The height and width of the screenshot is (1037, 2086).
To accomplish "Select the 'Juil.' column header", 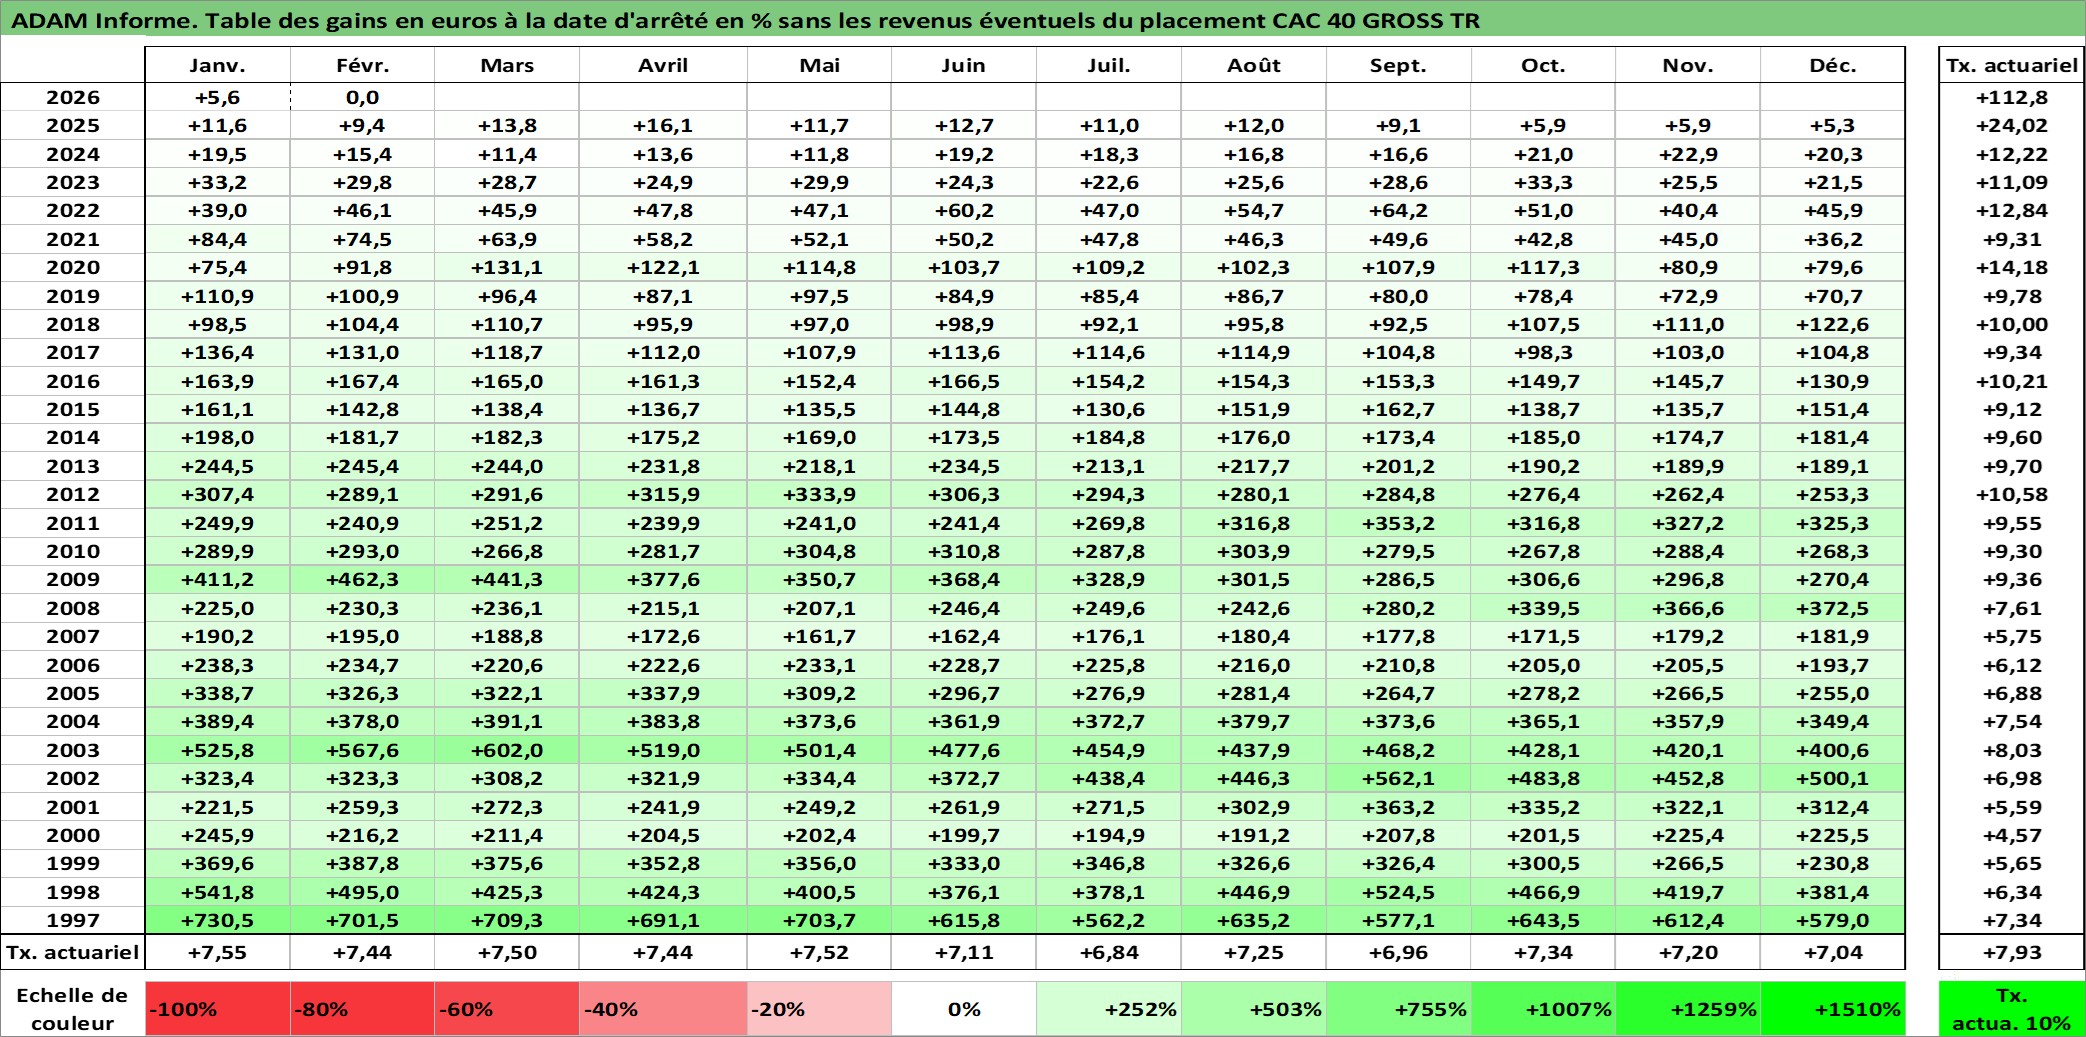I will (x=1109, y=65).
